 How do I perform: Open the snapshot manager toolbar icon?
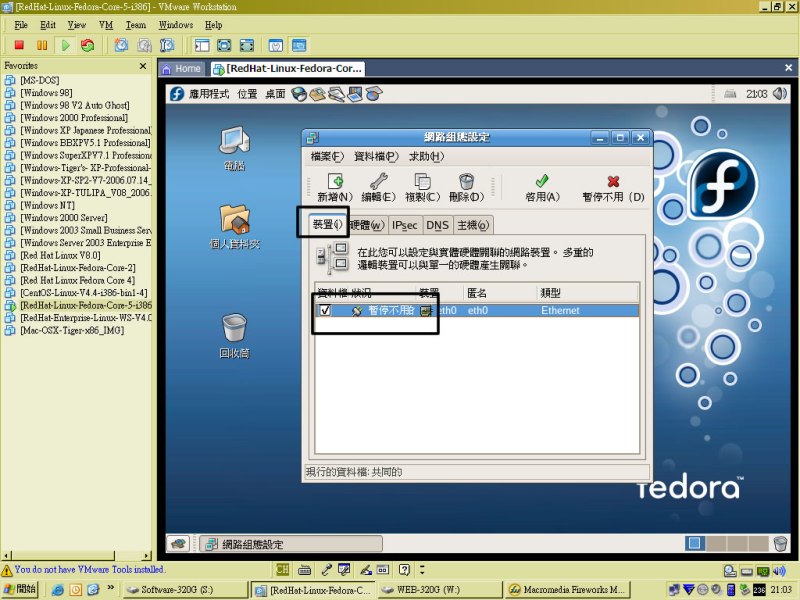[167, 45]
